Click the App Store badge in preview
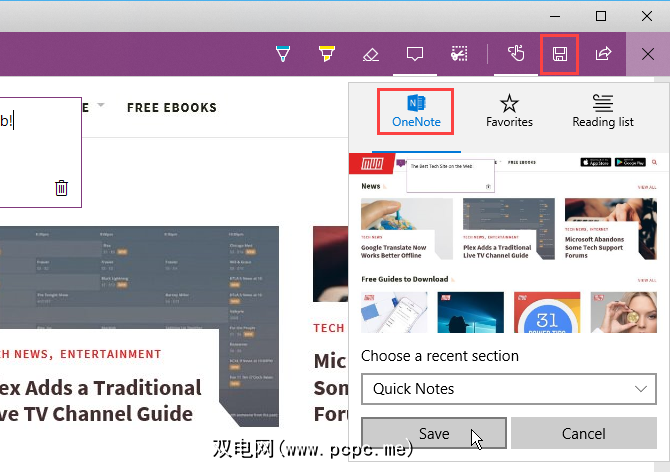Image resolution: width=670 pixels, height=472 pixels. coord(596,162)
